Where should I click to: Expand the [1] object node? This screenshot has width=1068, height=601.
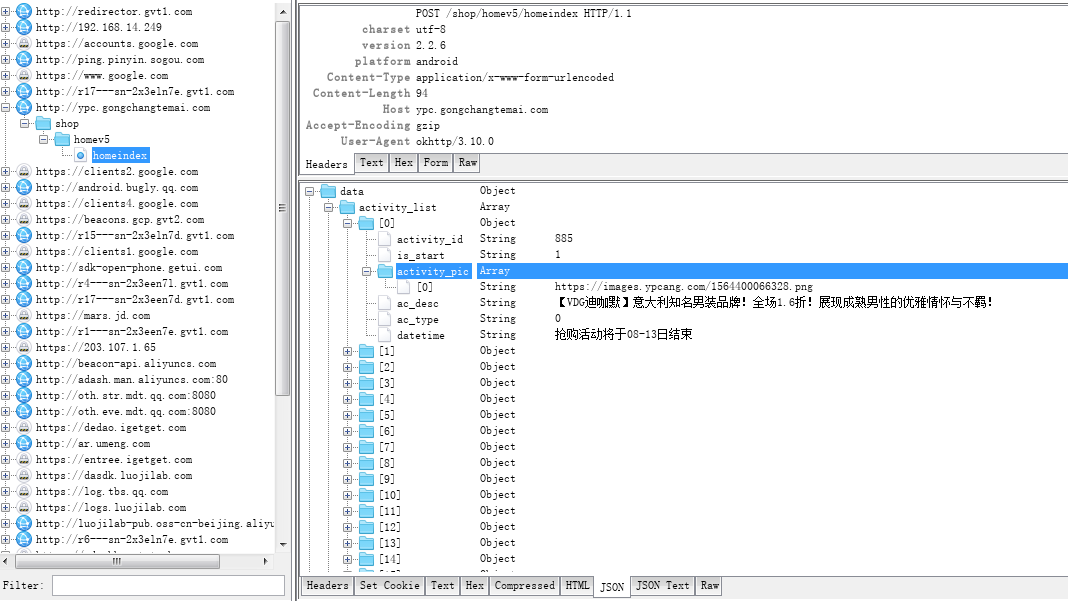pos(347,352)
